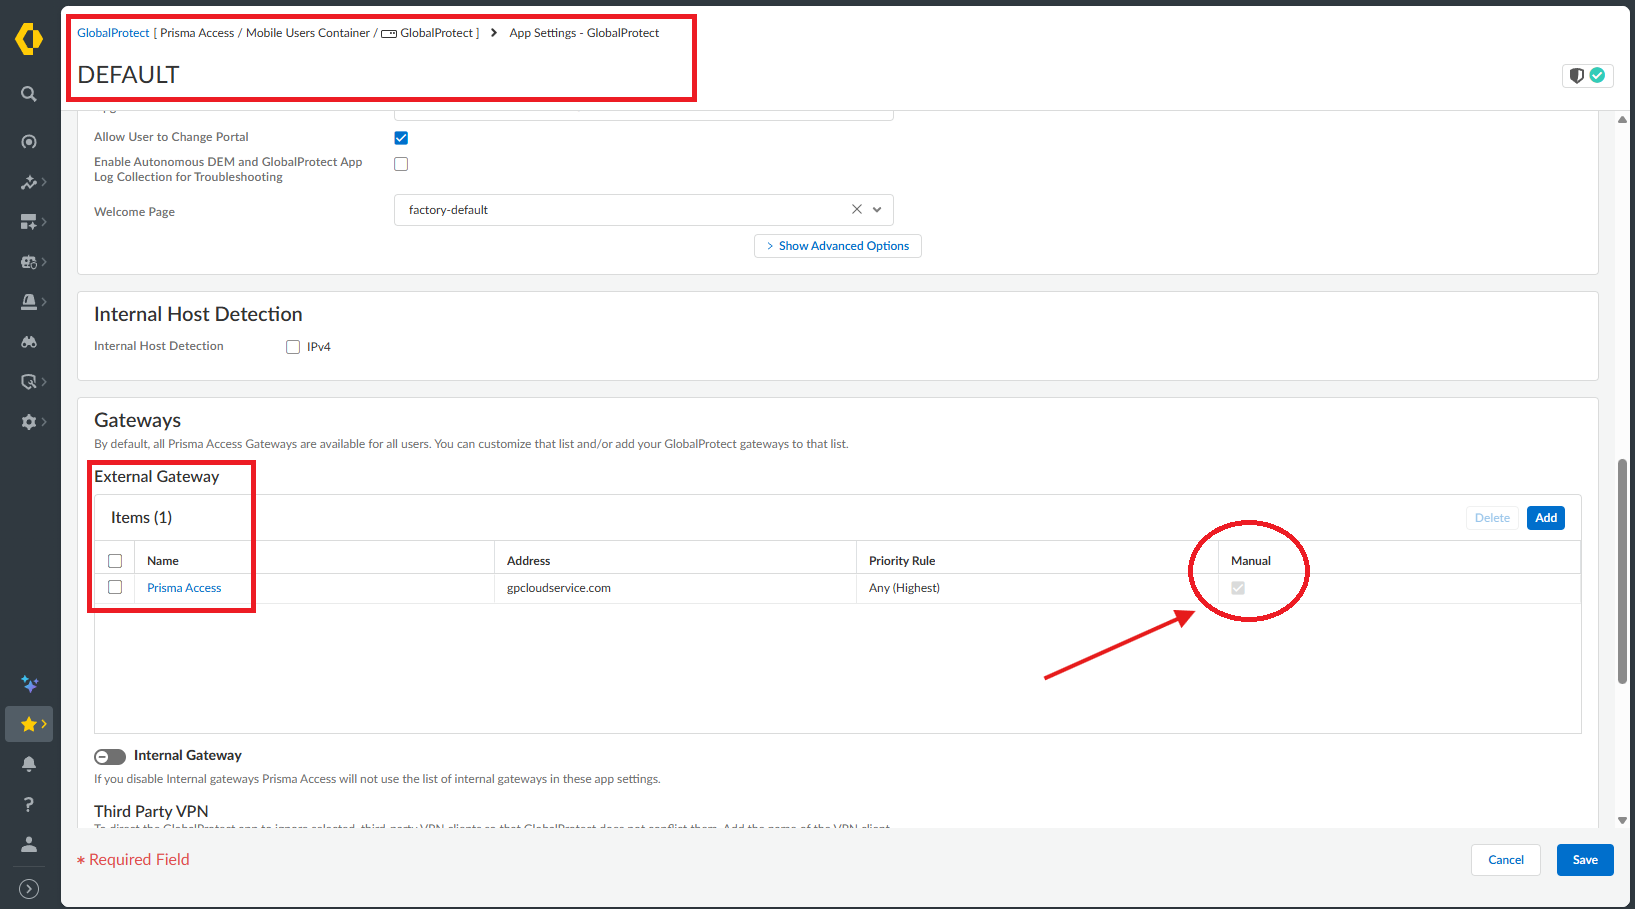Click the Any (Highest) priority cell
Image resolution: width=1635 pixels, height=909 pixels.
click(904, 588)
